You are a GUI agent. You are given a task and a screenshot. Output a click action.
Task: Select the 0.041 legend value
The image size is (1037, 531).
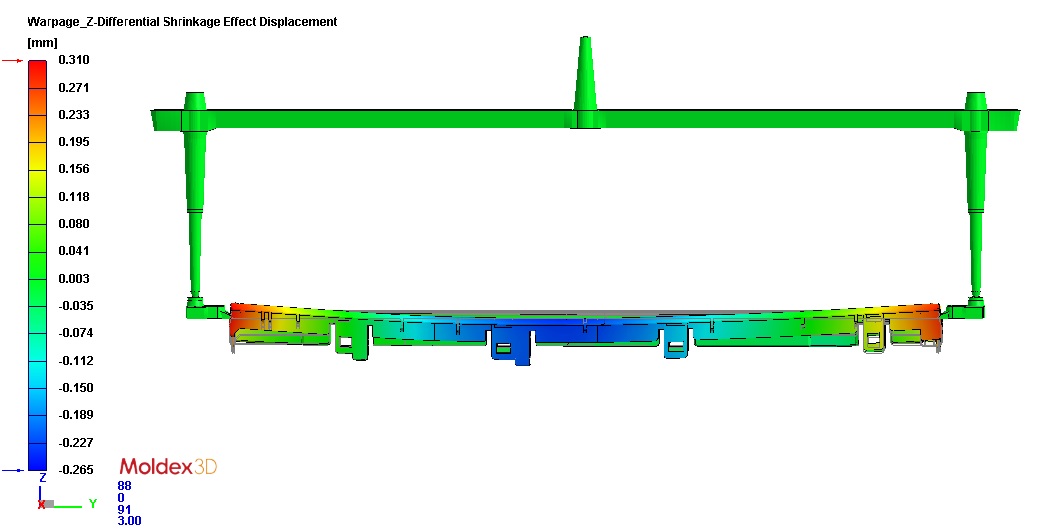point(74,251)
